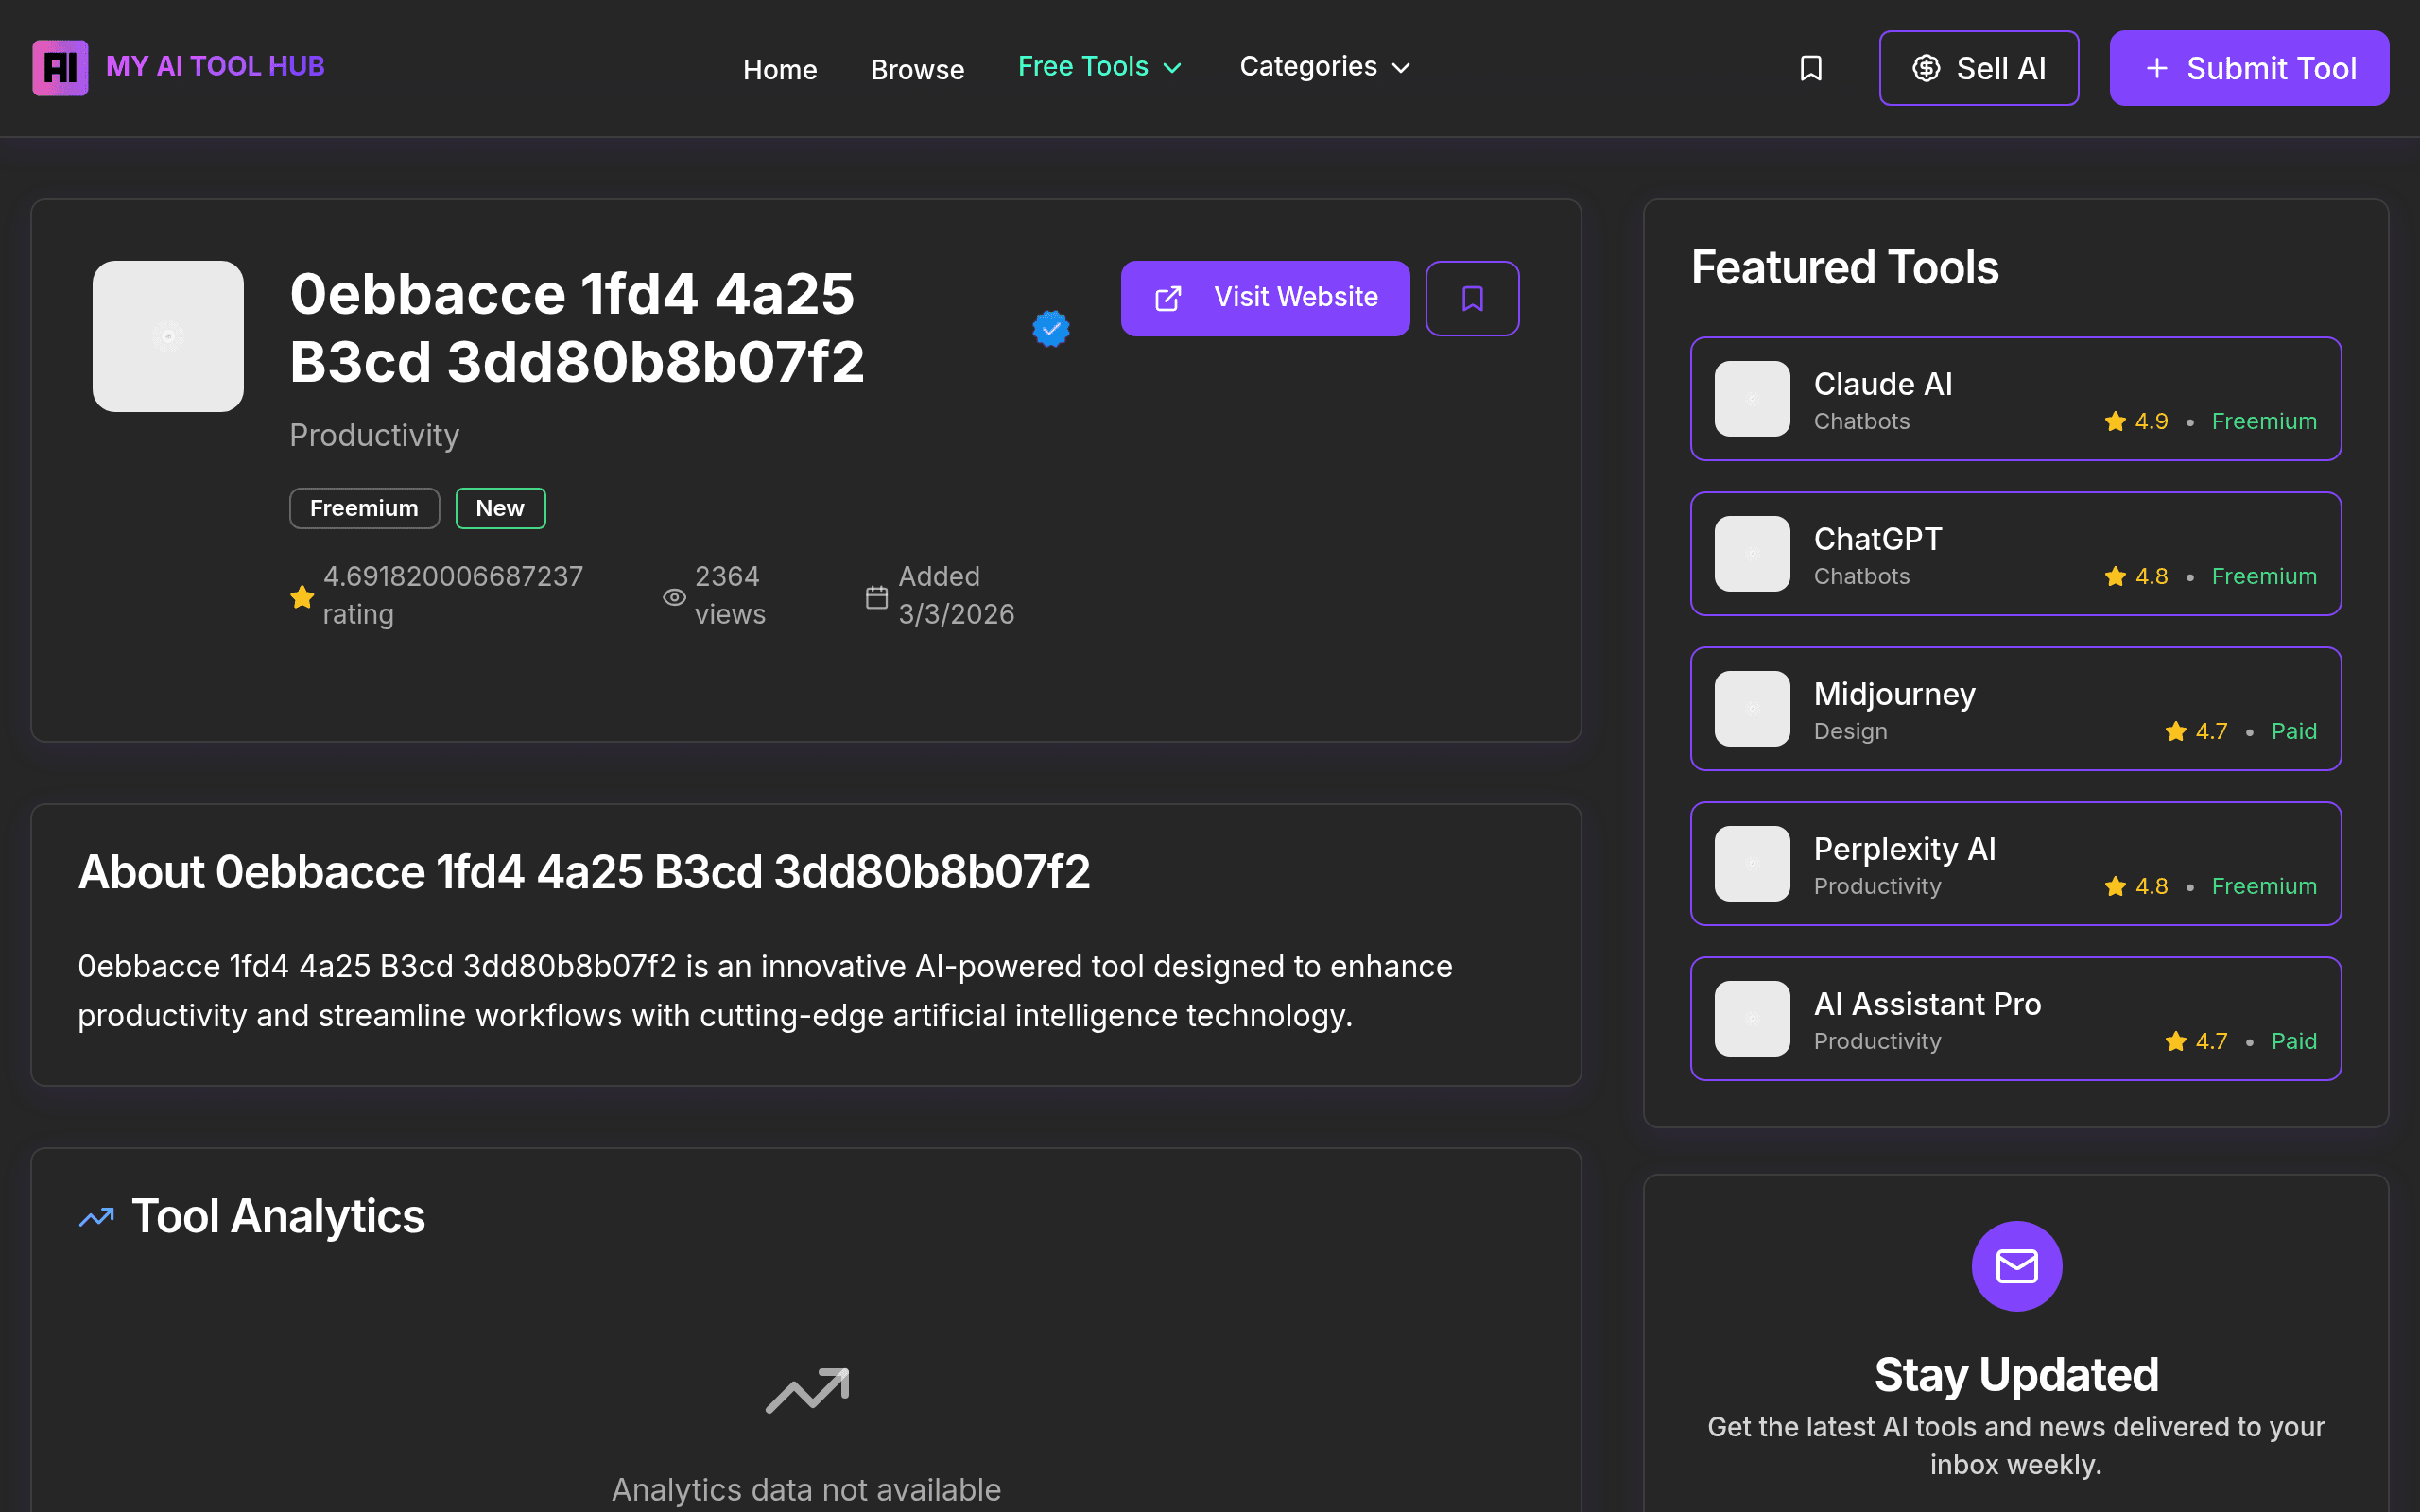
Task: Click the star icon next to Claude AI 4.9
Action: click(x=2115, y=421)
